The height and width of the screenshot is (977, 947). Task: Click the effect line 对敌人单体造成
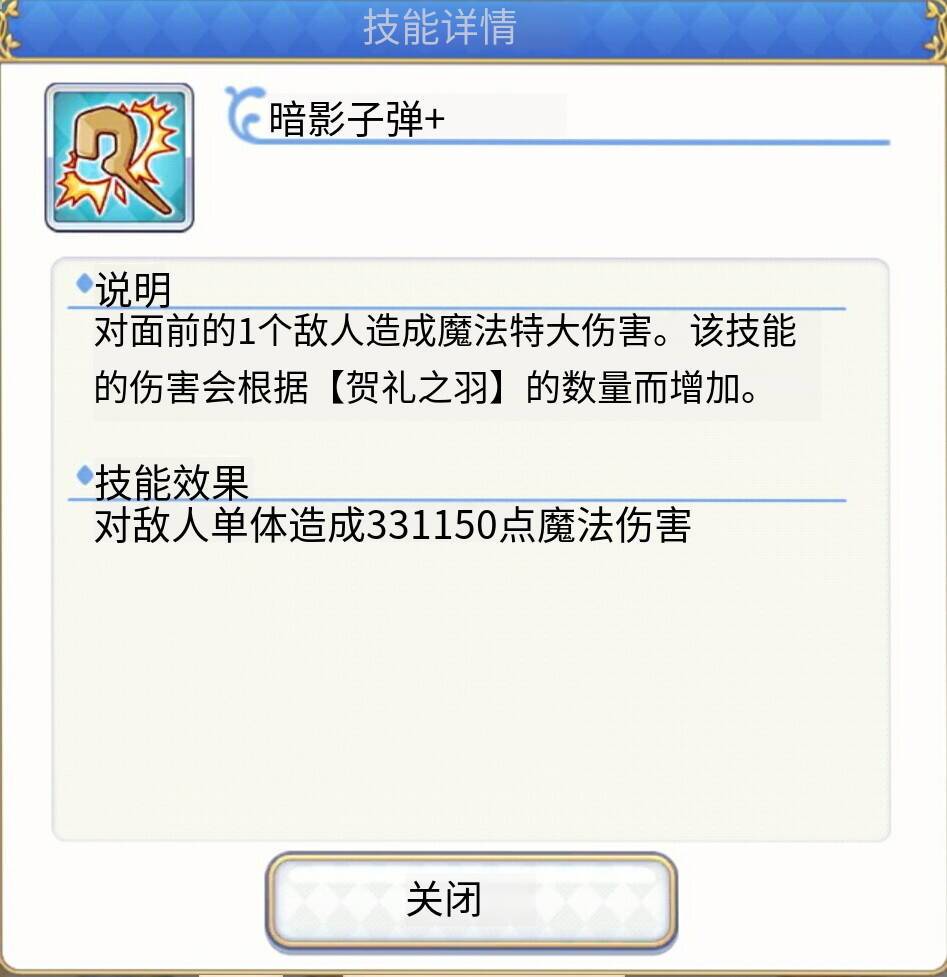229,525
